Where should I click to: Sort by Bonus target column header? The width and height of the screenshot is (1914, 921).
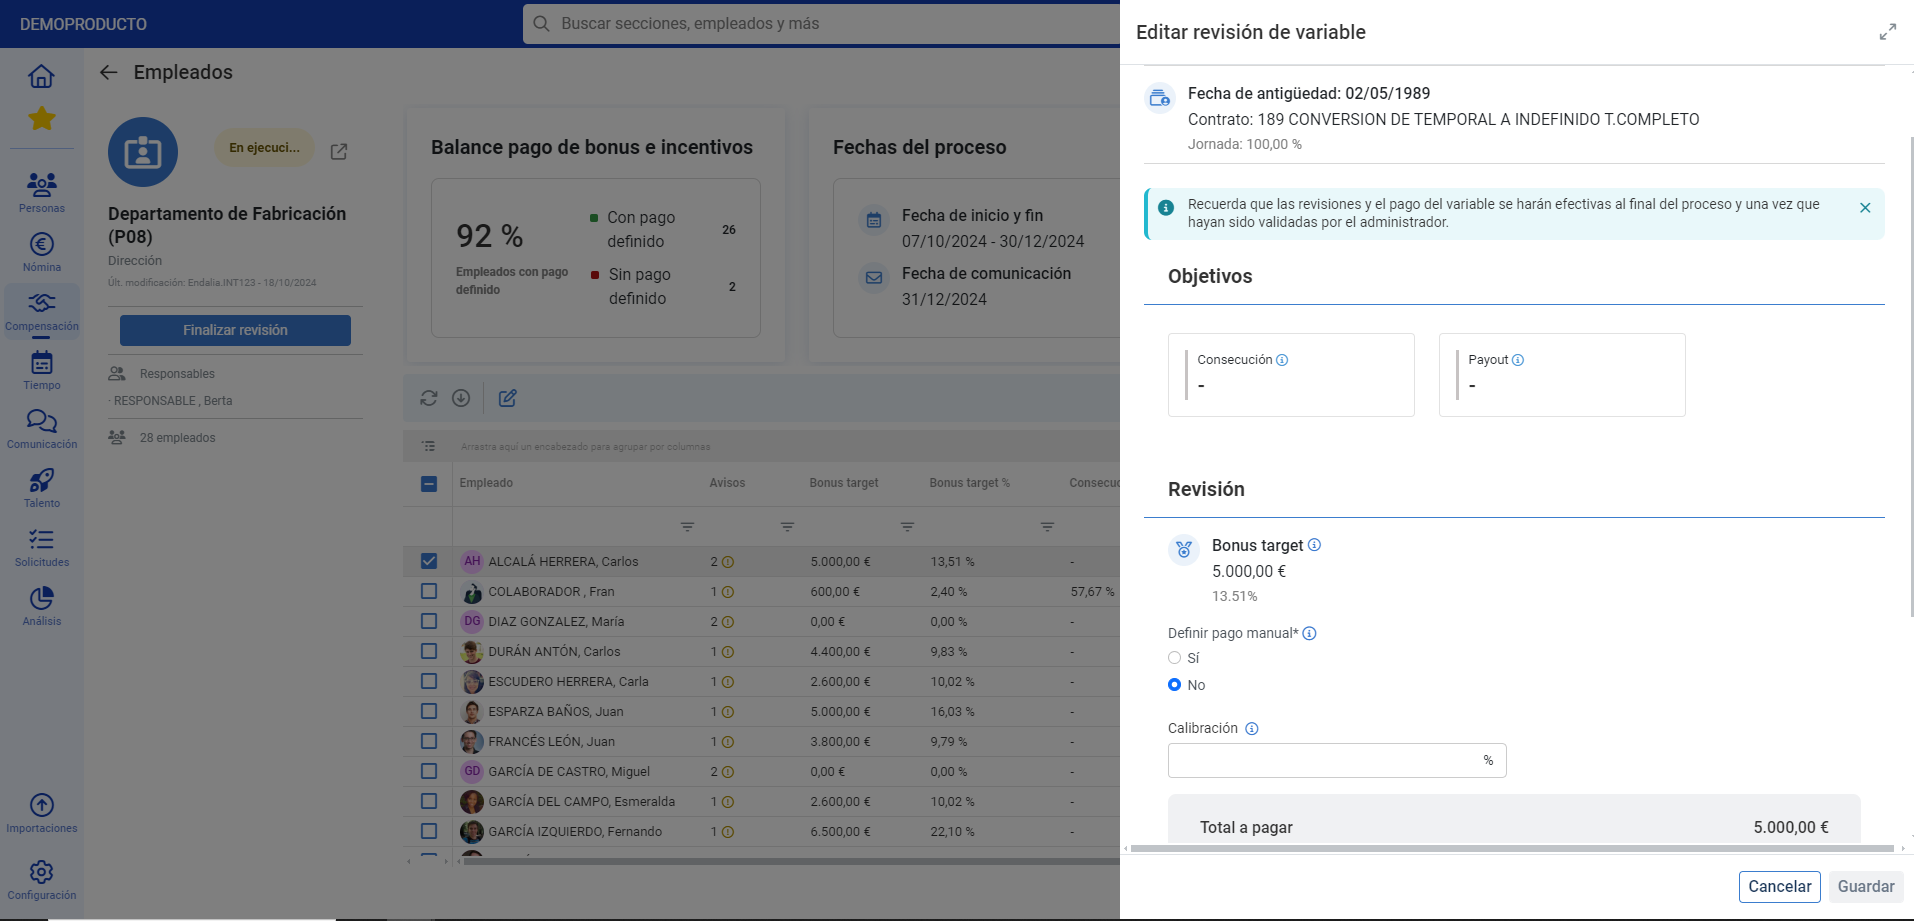click(x=844, y=483)
